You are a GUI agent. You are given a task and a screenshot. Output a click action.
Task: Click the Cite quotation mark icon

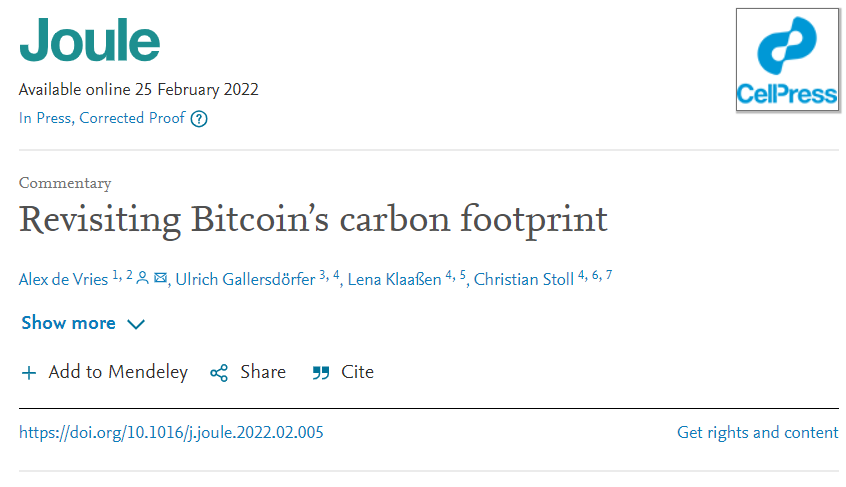[321, 373]
